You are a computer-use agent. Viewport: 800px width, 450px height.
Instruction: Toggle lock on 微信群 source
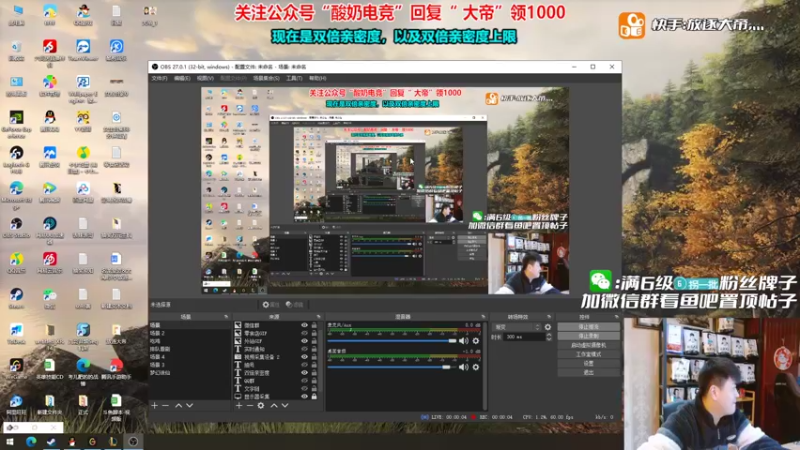(x=314, y=325)
